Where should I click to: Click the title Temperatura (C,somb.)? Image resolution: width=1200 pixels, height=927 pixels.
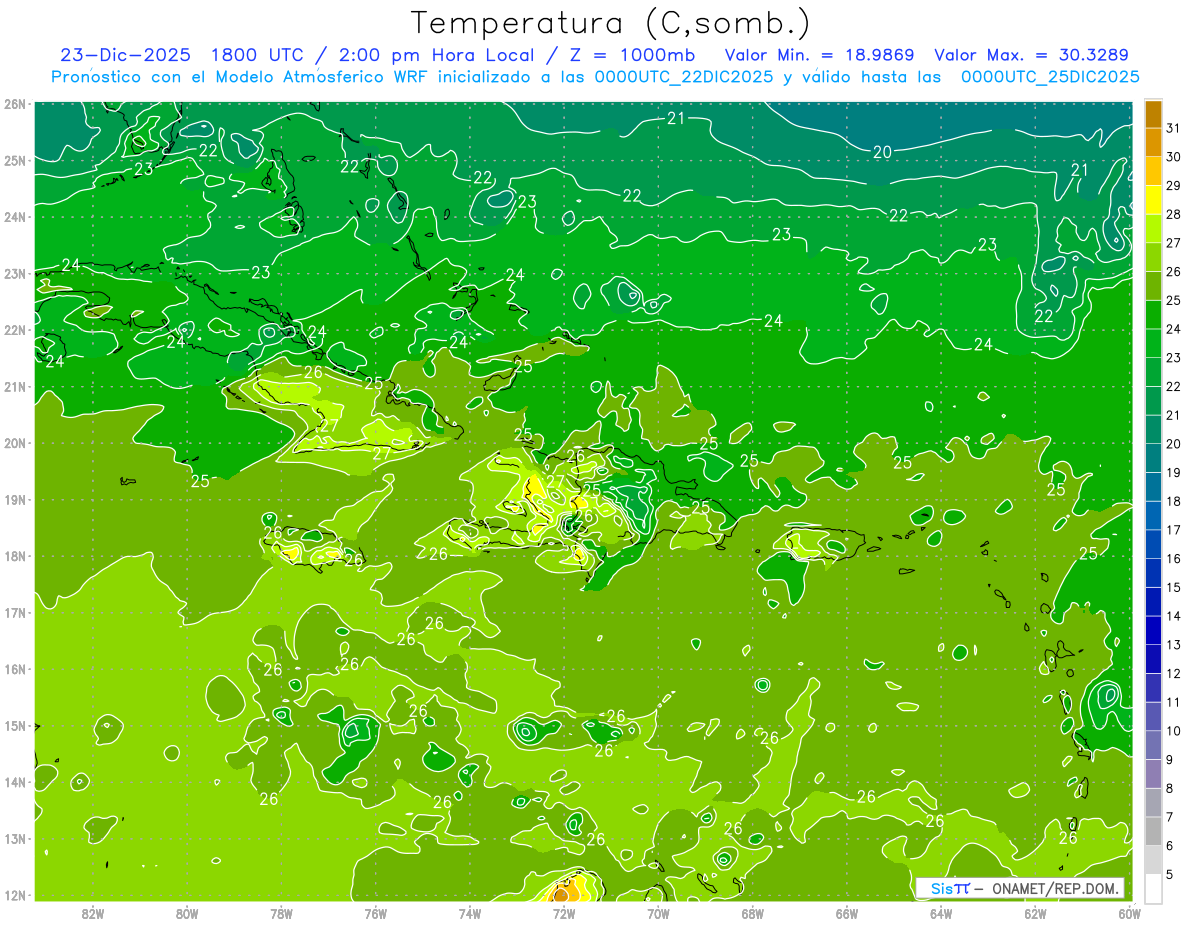tap(611, 23)
